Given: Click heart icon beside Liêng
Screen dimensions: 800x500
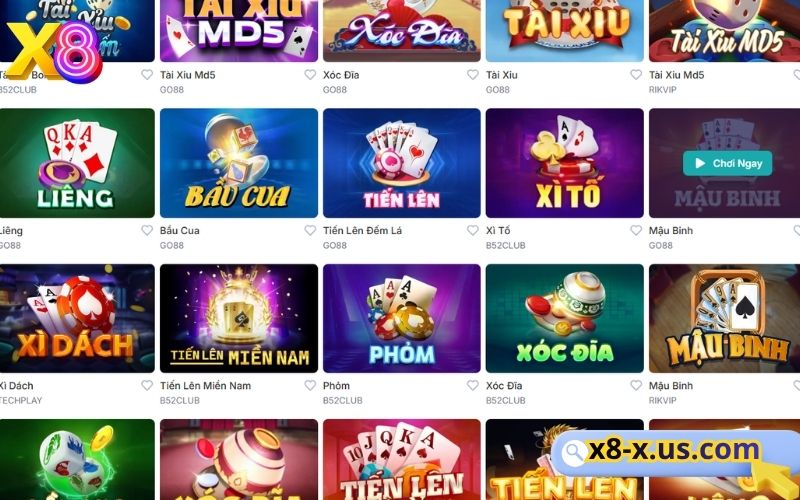Looking at the screenshot, I should (x=147, y=231).
